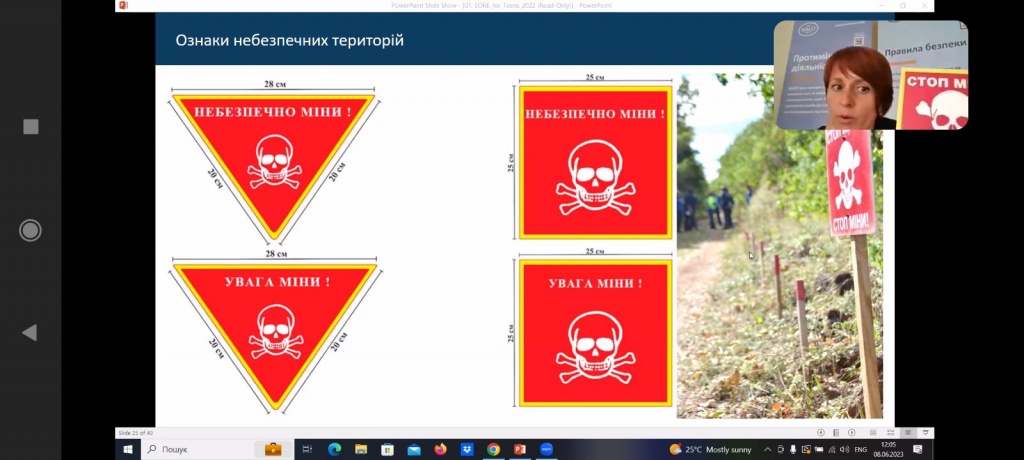The image size is (1024, 460).
Task: Open Zoom app in taskbar
Action: click(546, 449)
